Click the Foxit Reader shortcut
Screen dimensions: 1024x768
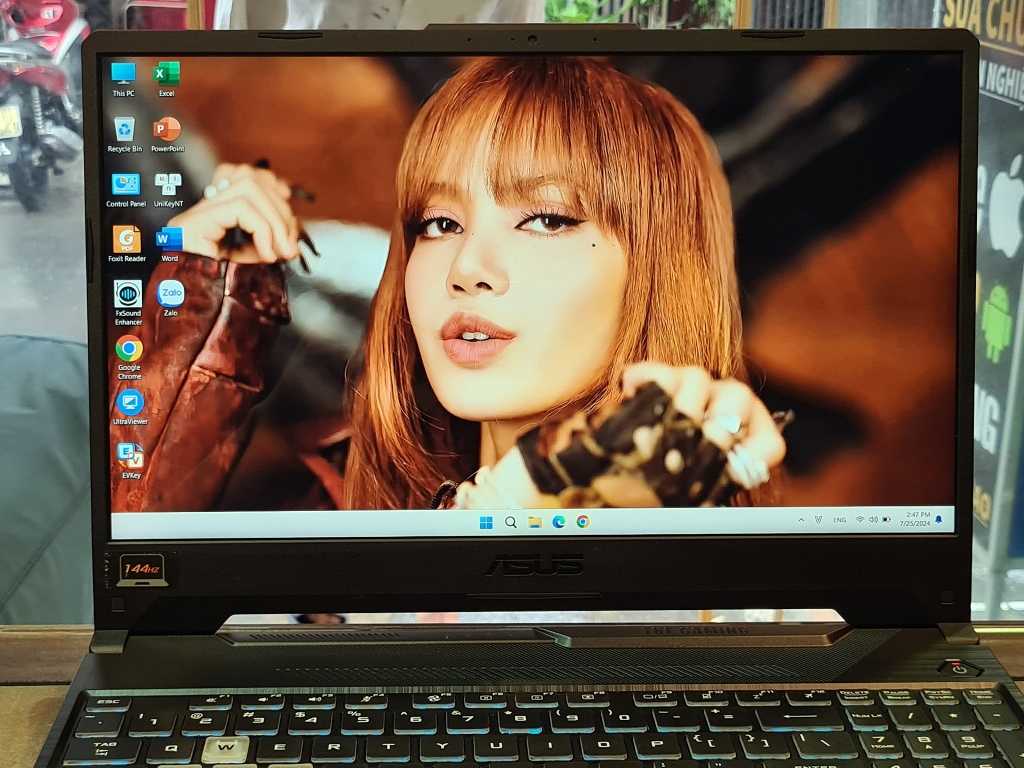point(127,244)
